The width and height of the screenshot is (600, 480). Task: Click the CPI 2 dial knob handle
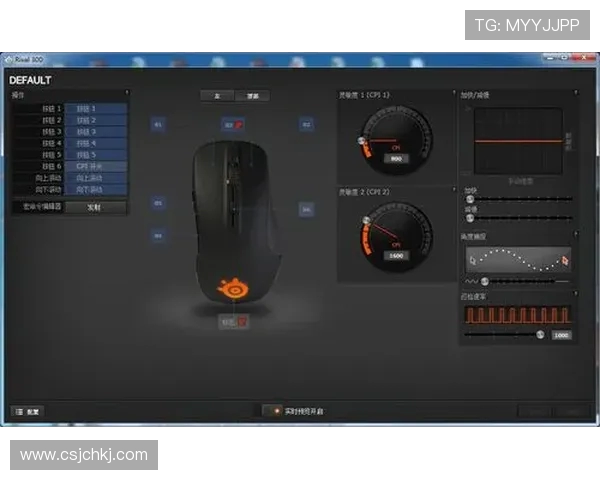coord(366,220)
